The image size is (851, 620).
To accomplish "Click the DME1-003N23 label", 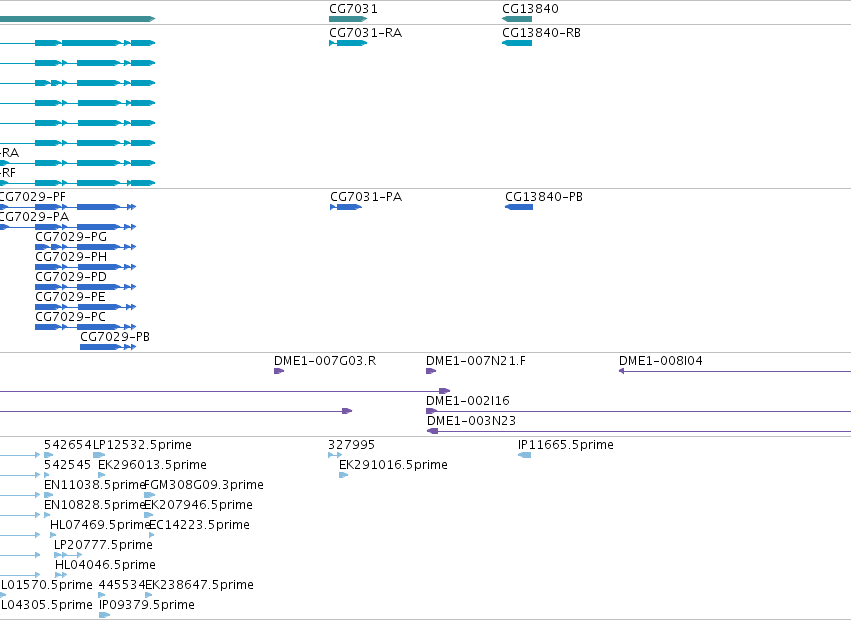I will pyautogui.click(x=471, y=421).
